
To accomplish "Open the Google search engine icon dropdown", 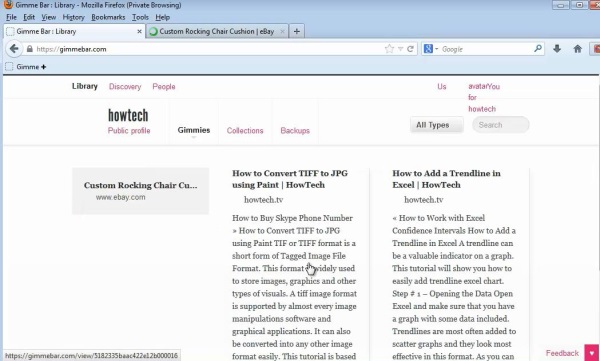I will coord(430,49).
